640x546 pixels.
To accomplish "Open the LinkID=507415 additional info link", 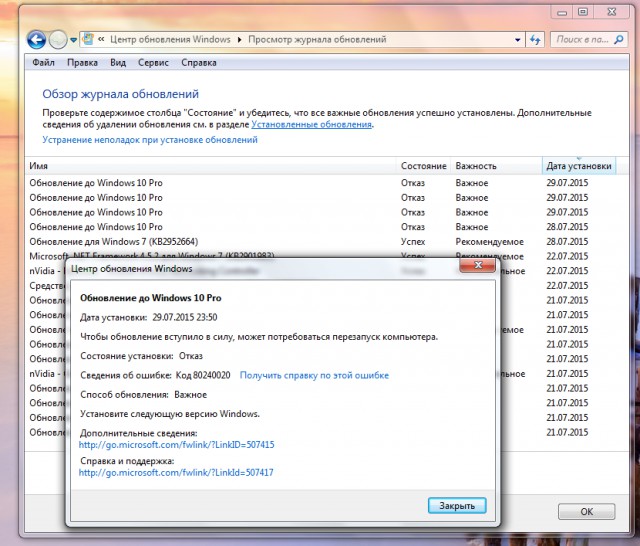I will (x=176, y=445).
